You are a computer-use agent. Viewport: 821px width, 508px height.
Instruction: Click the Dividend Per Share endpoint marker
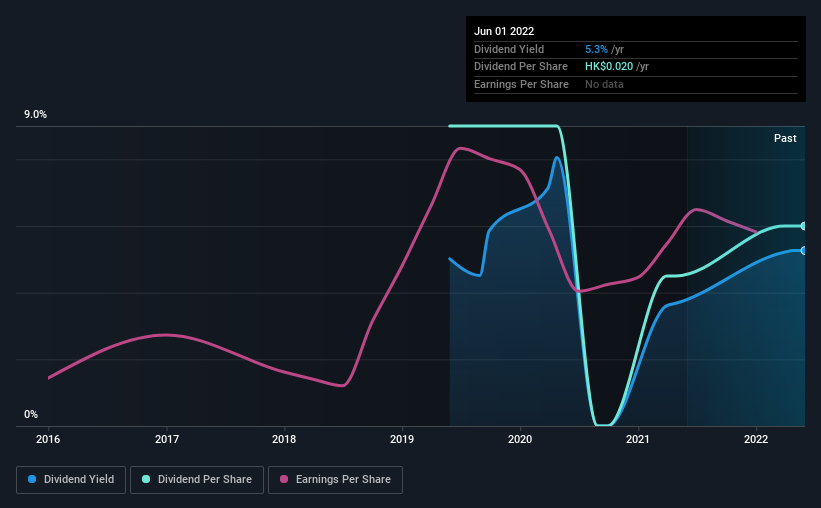(803, 226)
